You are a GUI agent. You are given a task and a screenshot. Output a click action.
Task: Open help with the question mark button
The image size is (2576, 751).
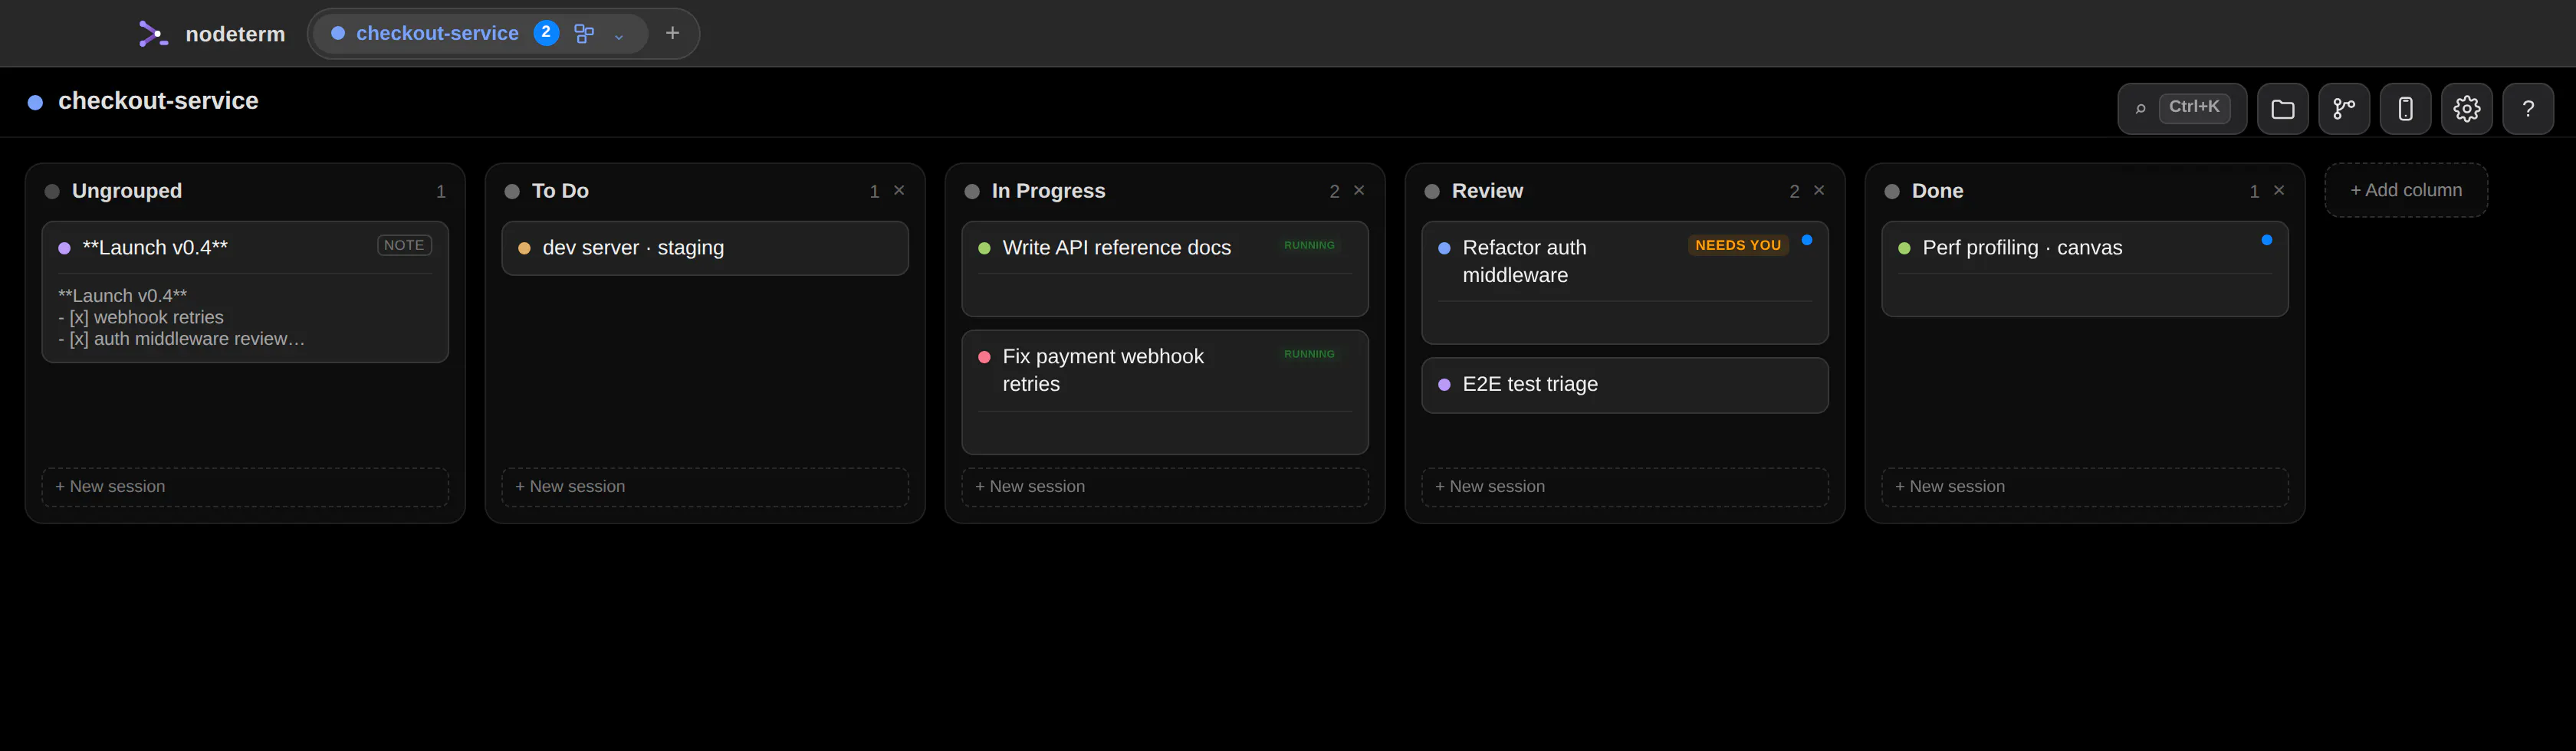point(2528,108)
